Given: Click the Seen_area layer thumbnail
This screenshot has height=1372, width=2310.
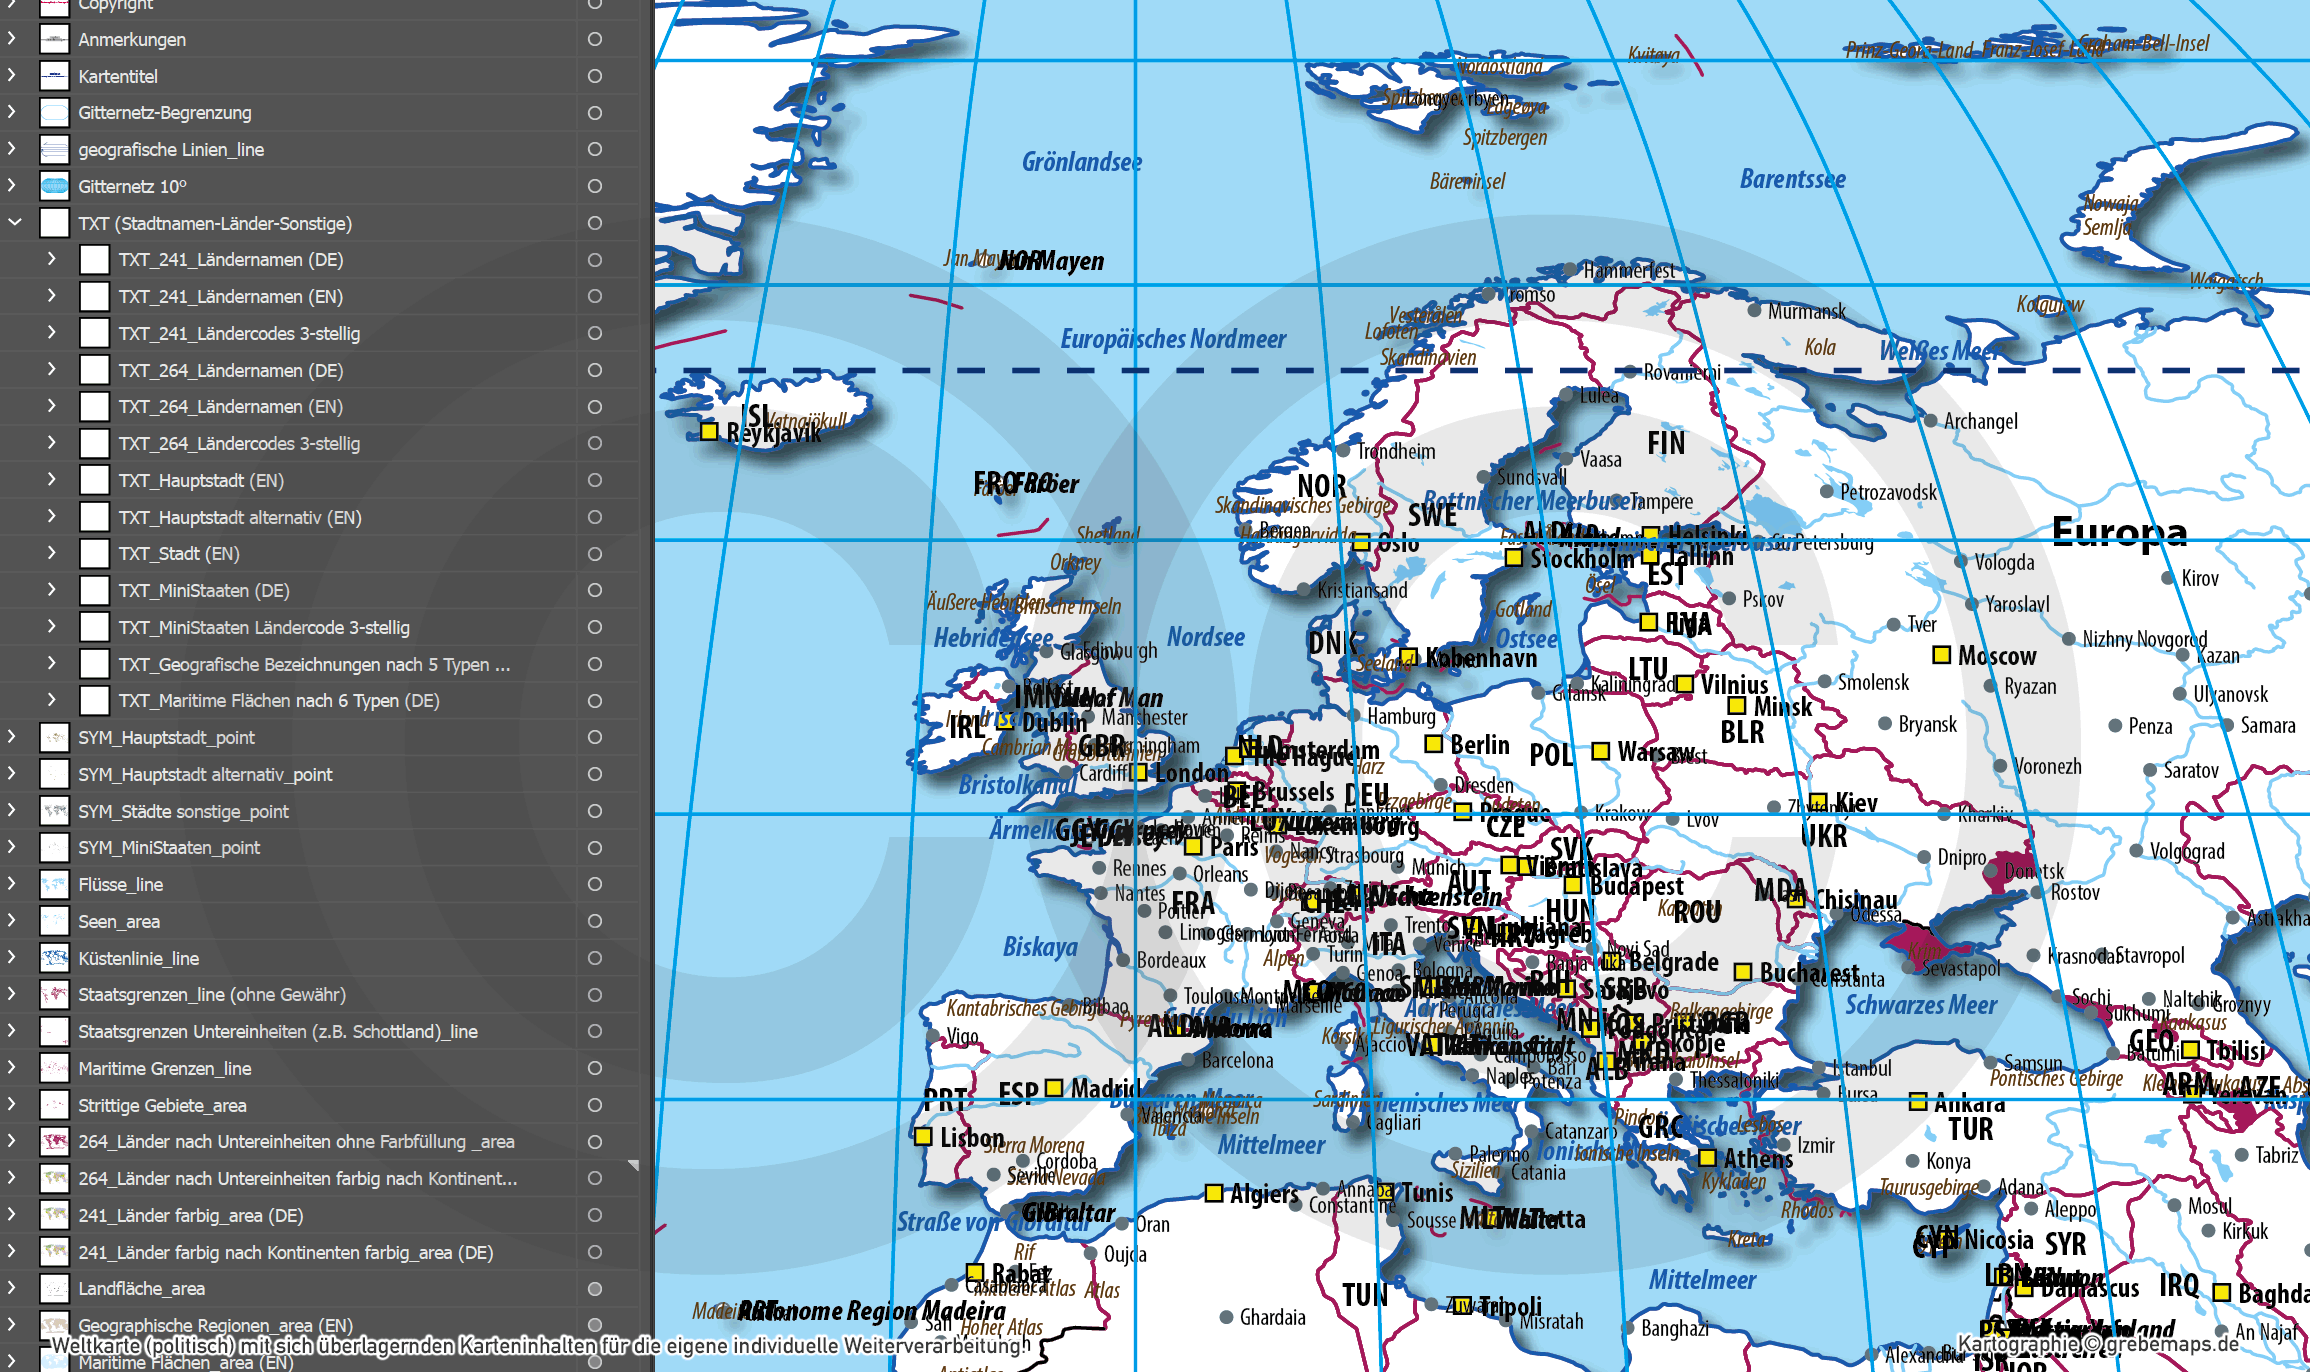Looking at the screenshot, I should pyautogui.click(x=54, y=921).
